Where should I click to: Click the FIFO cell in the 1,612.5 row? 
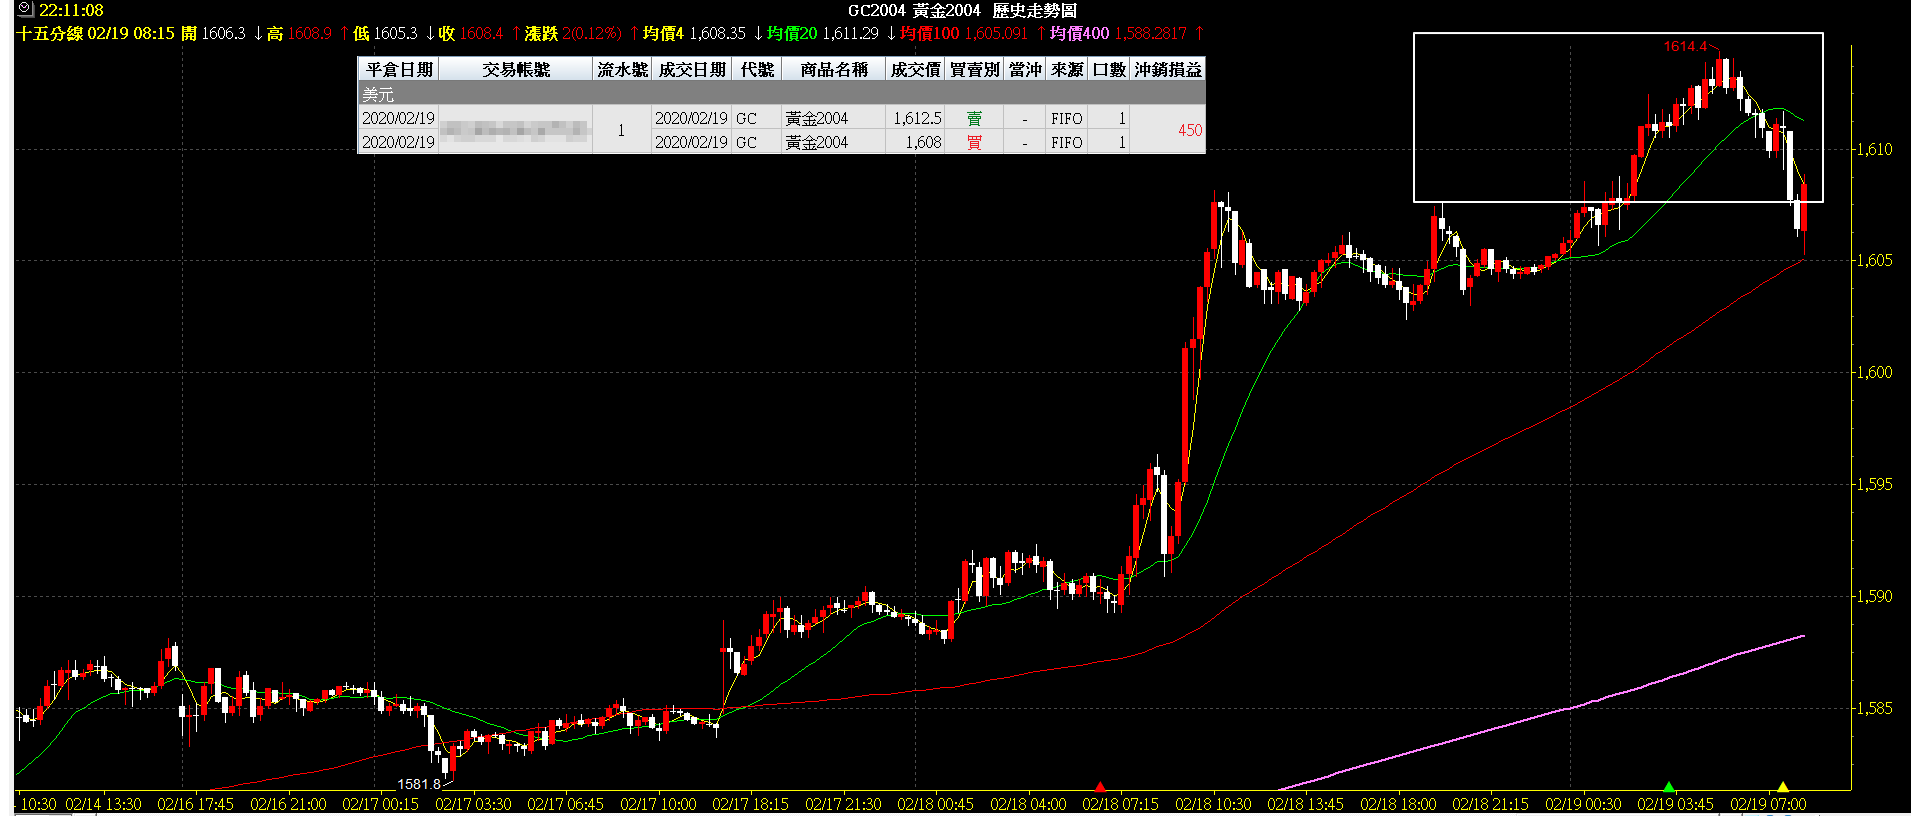1067,118
